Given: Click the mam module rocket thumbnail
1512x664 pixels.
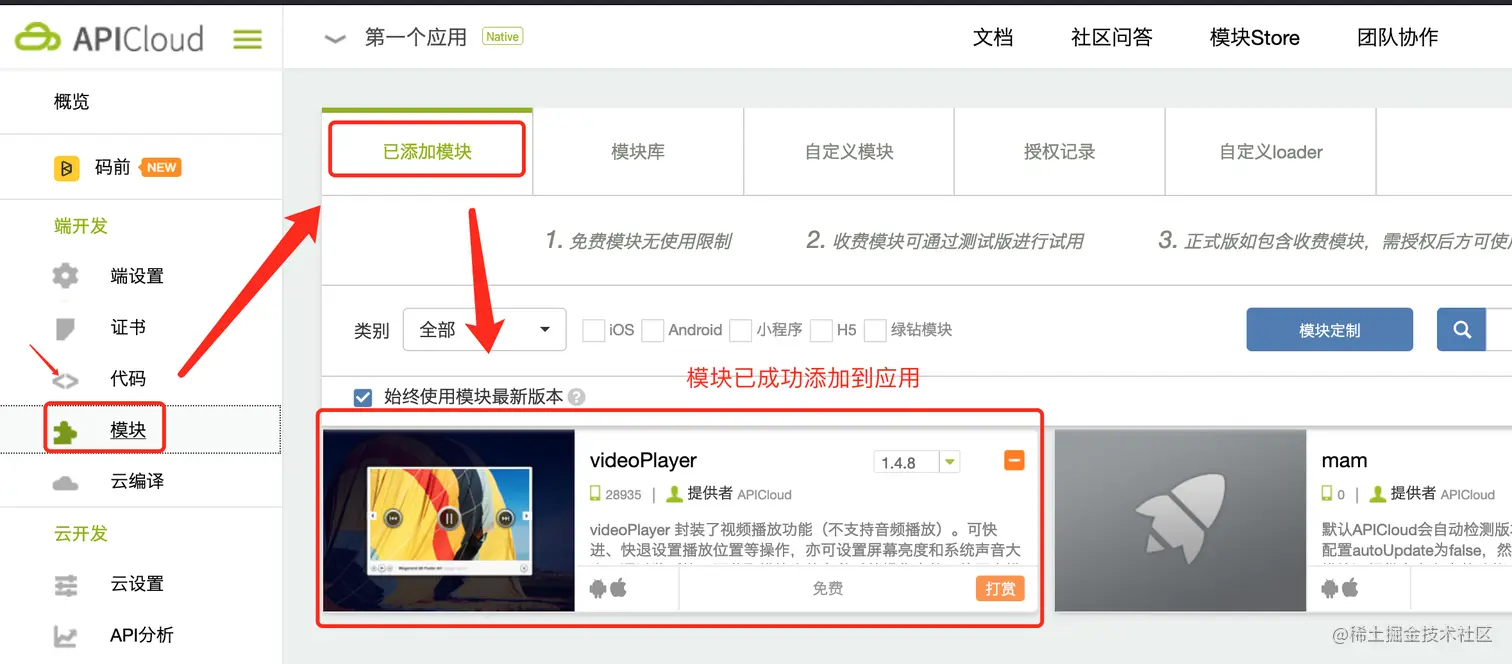Looking at the screenshot, I should point(1181,520).
